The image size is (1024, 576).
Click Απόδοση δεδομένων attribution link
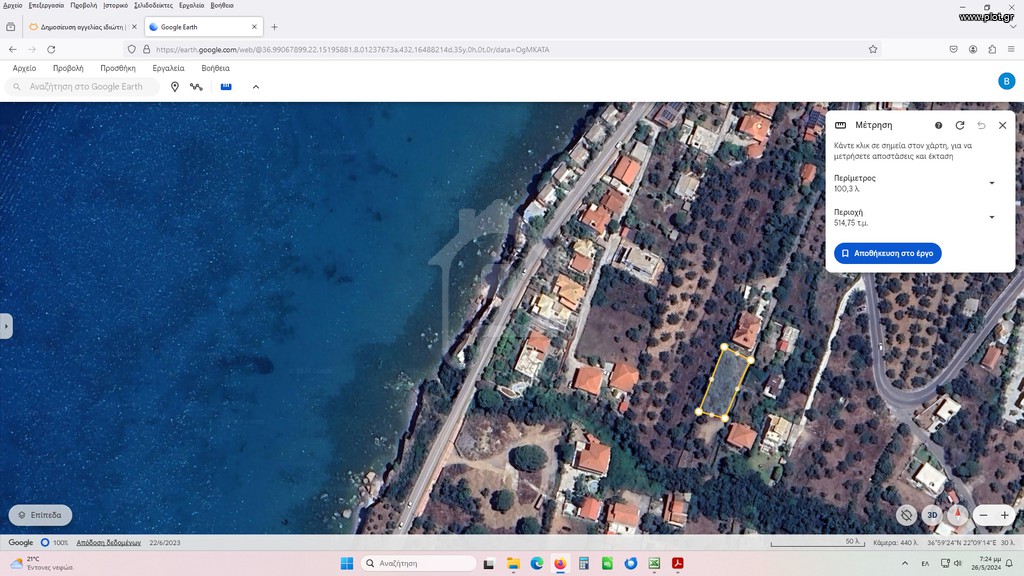(x=108, y=543)
